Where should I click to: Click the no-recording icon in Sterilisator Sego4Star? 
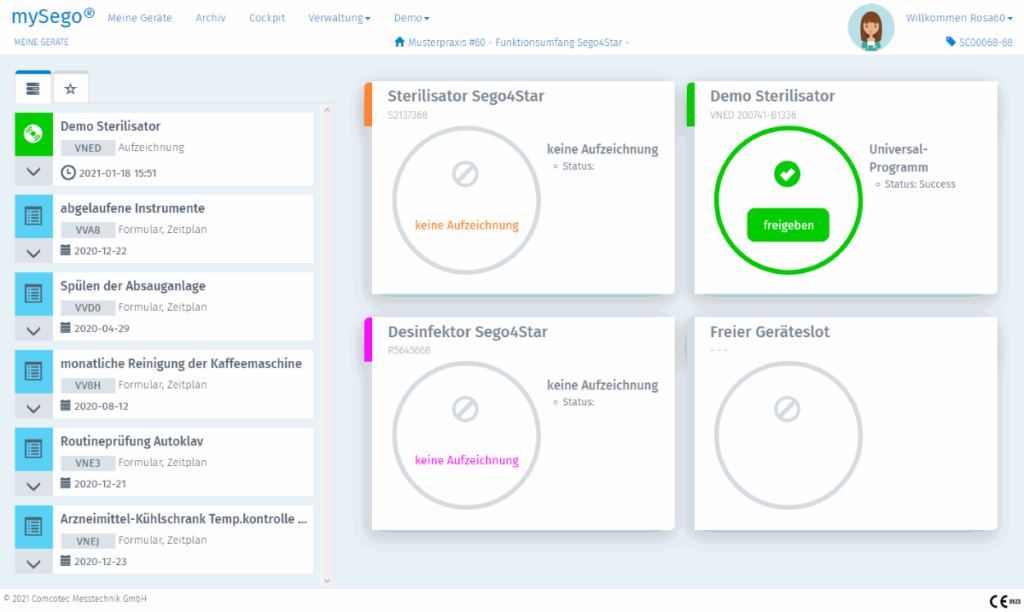(465, 174)
